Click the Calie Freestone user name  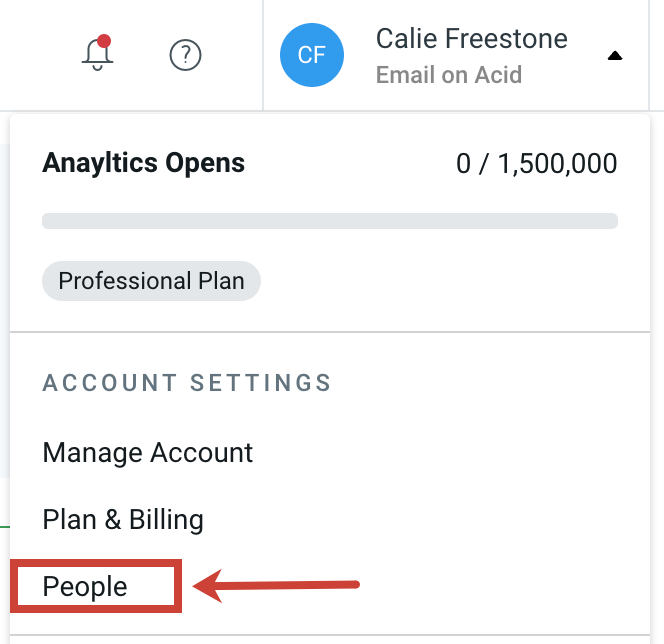pyautogui.click(x=471, y=39)
